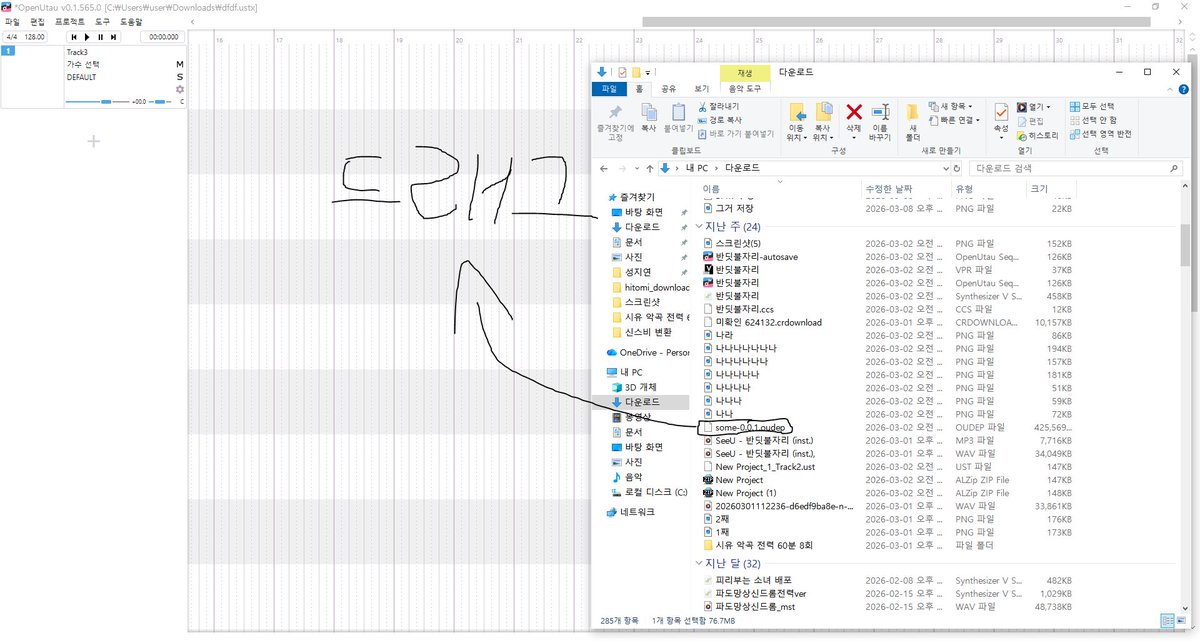Screen dimensions: 1200x643
Task: Jump to start in OpenUtau transport
Action: tap(73, 37)
